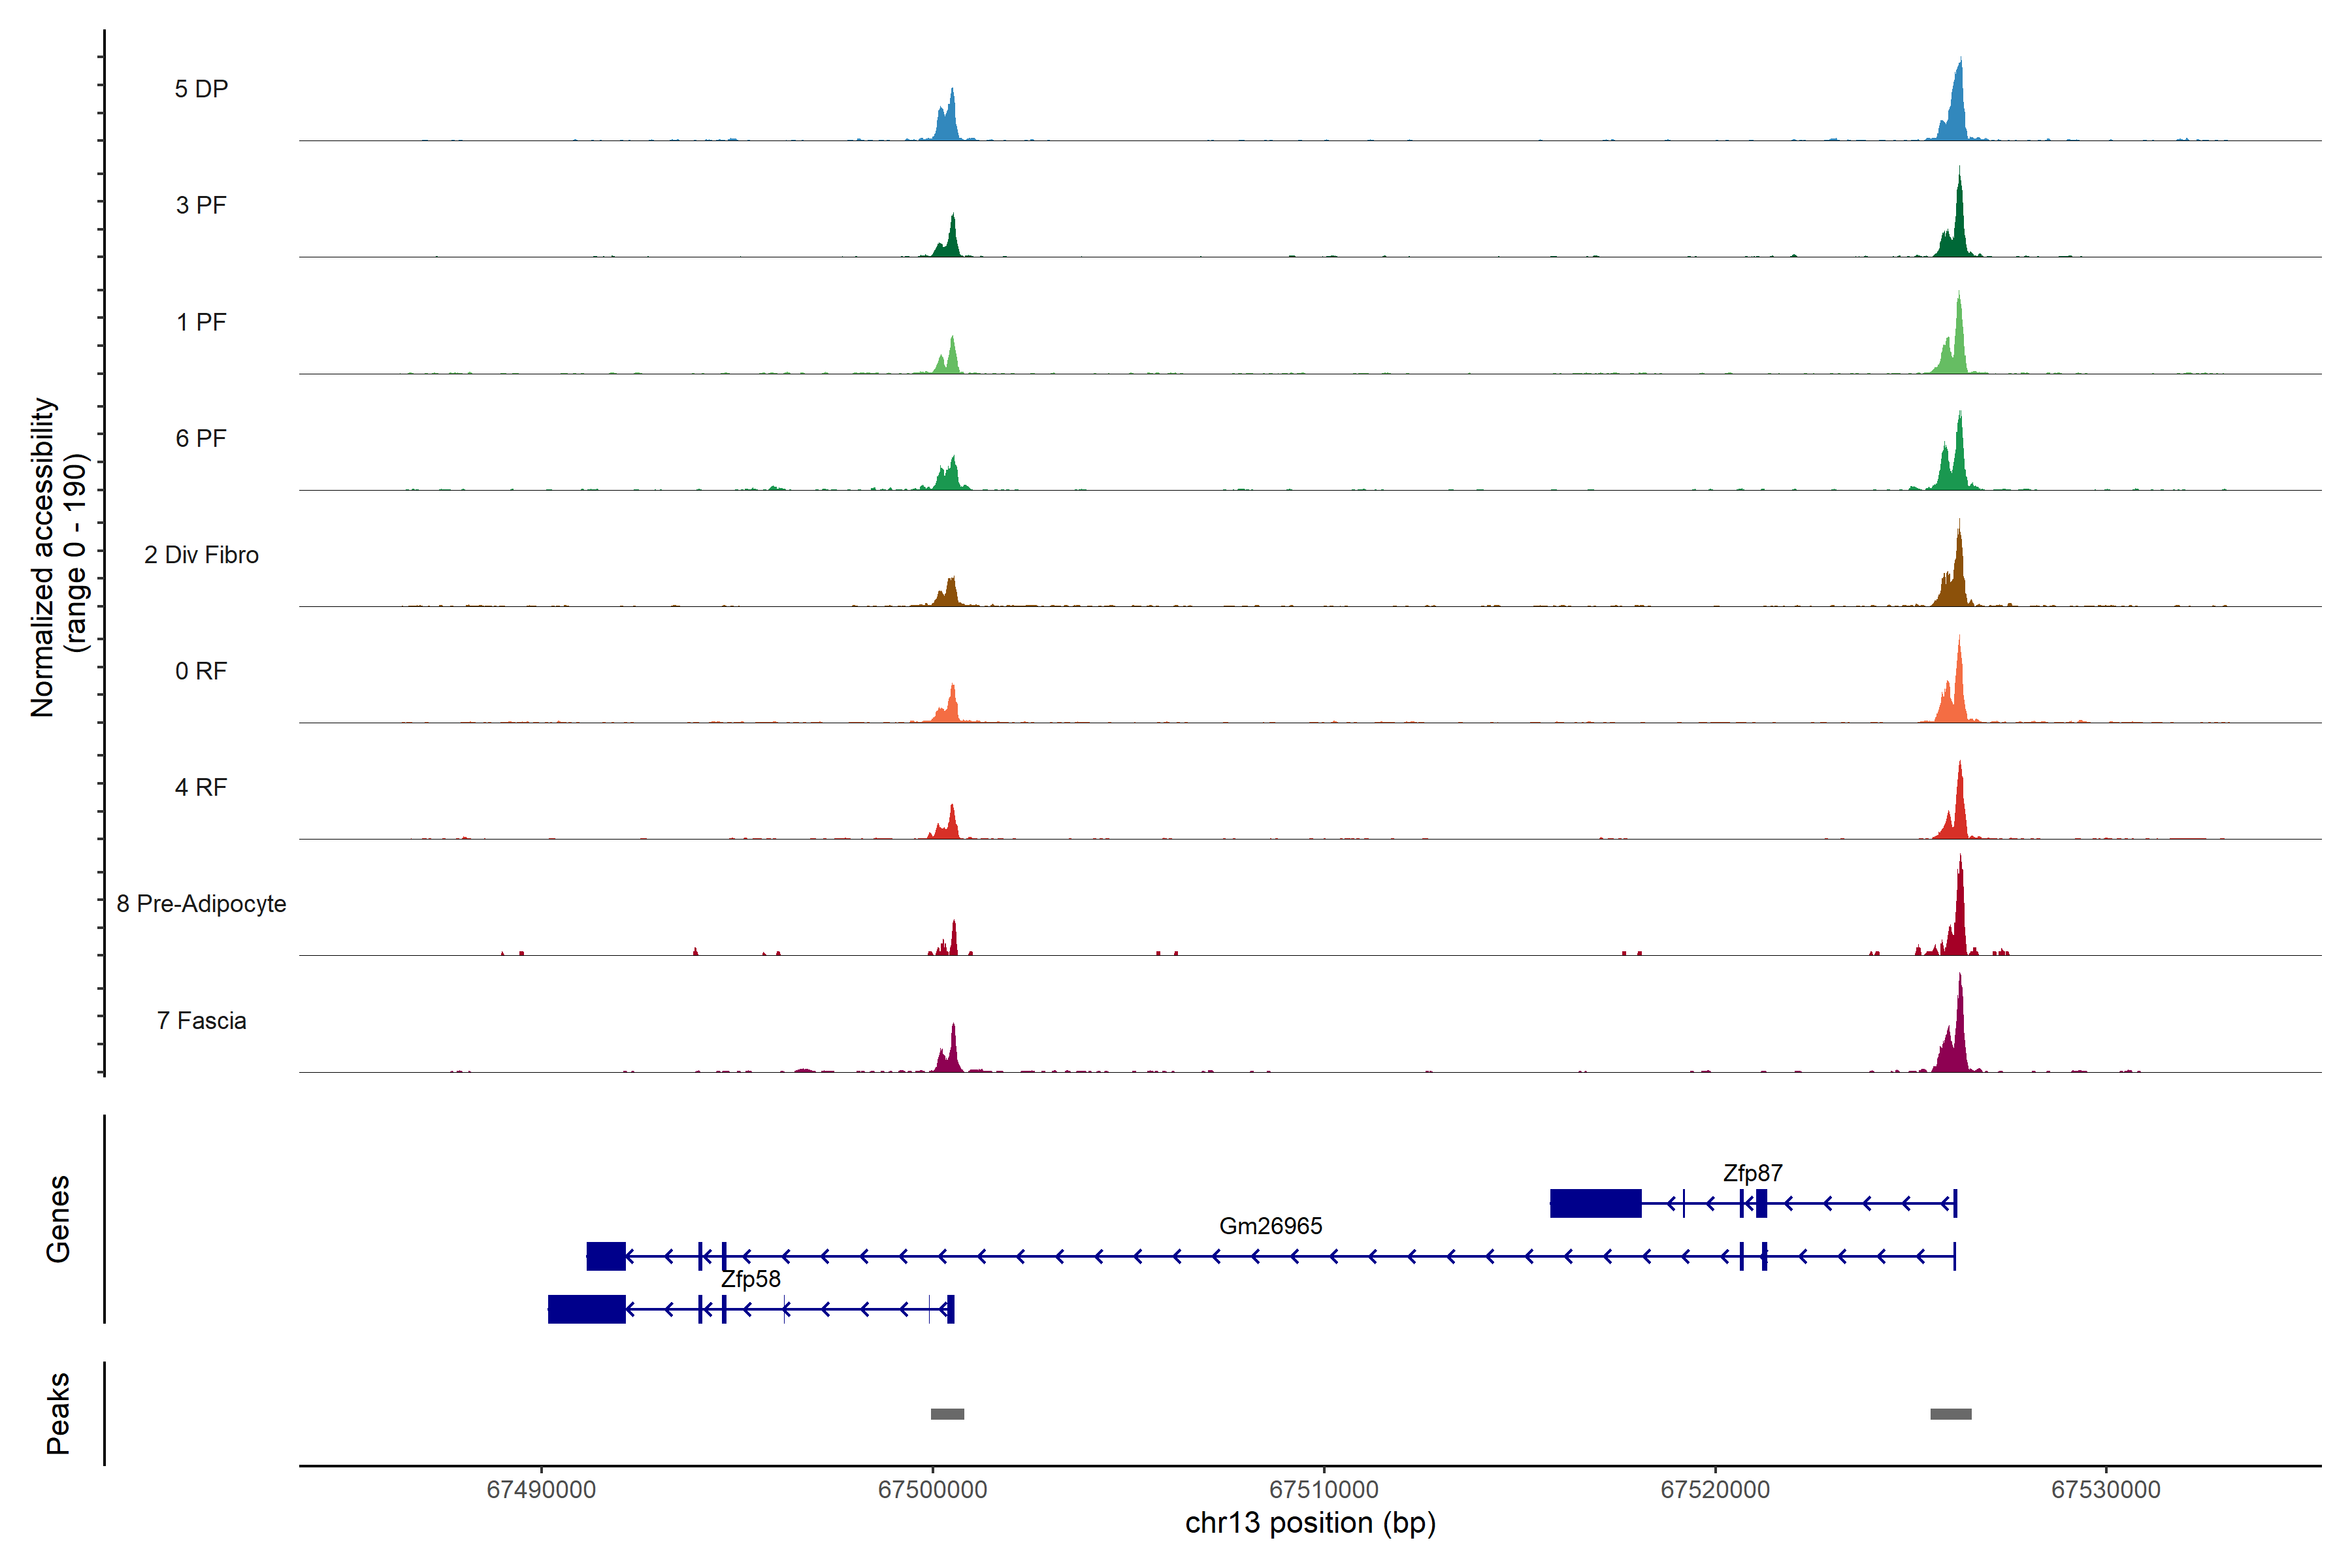Click the 7 Fascia track label
This screenshot has height=1568, width=2352.
pyautogui.click(x=201, y=1020)
